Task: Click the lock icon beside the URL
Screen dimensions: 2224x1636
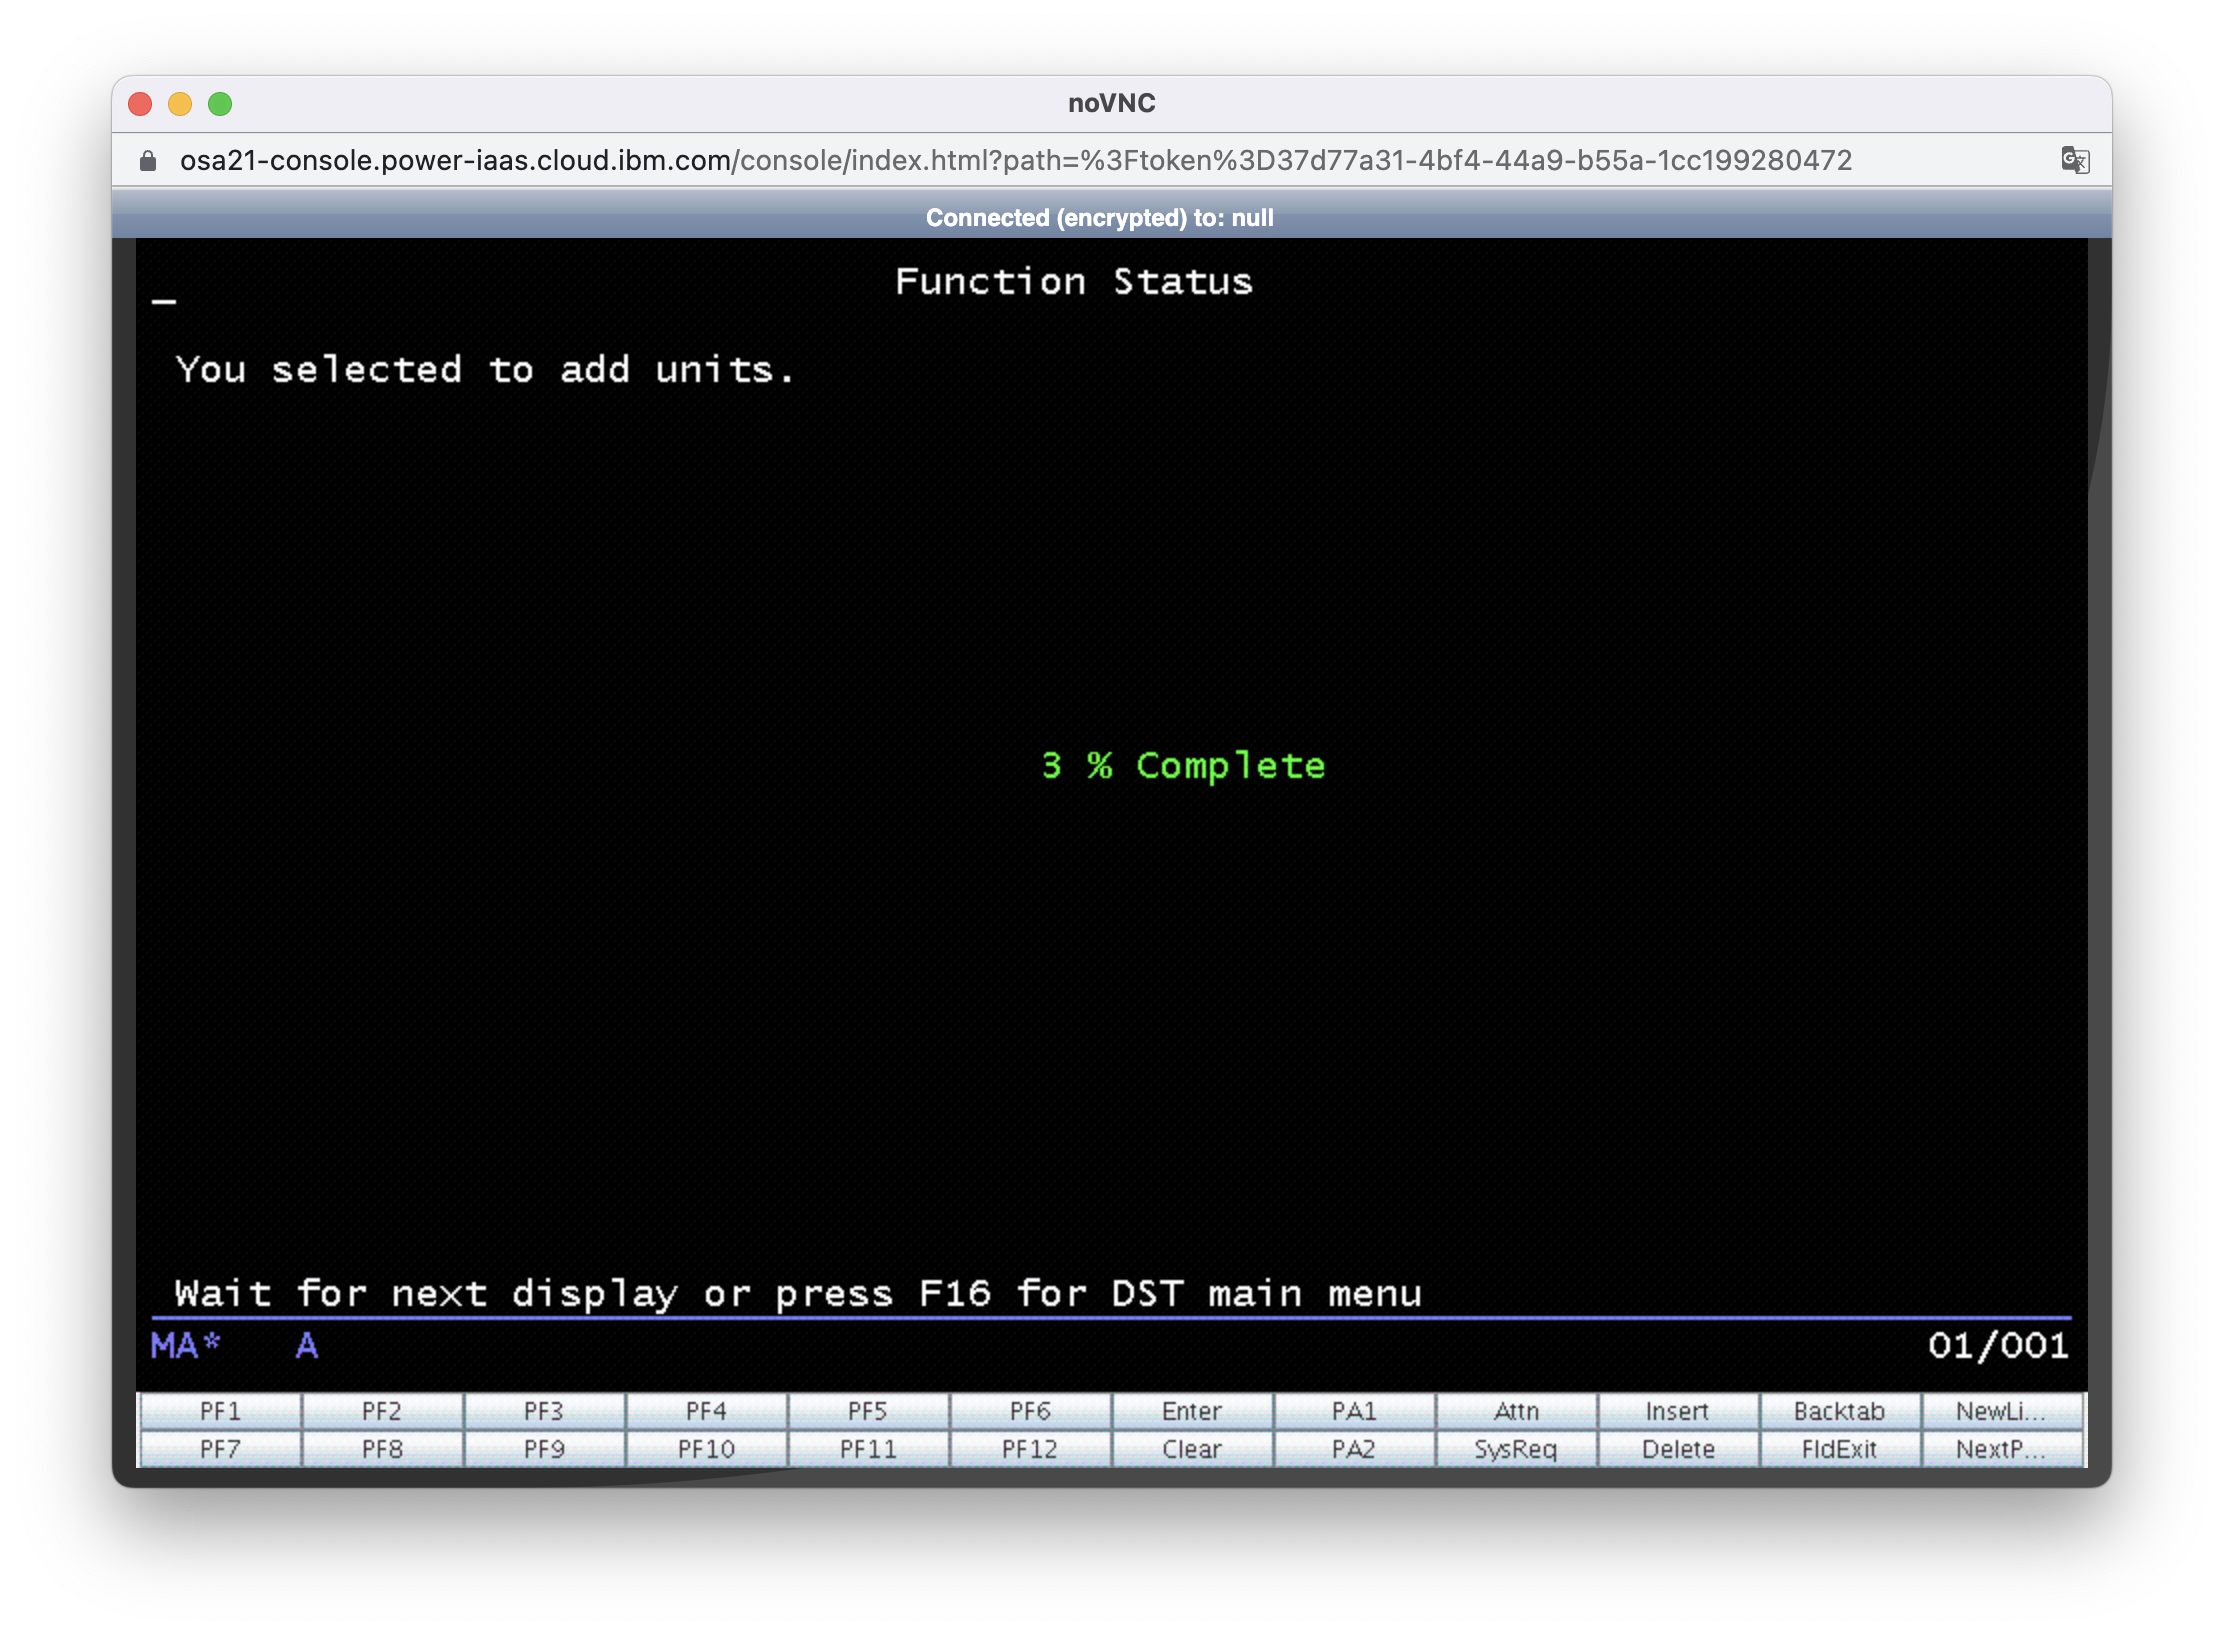Action: click(148, 161)
